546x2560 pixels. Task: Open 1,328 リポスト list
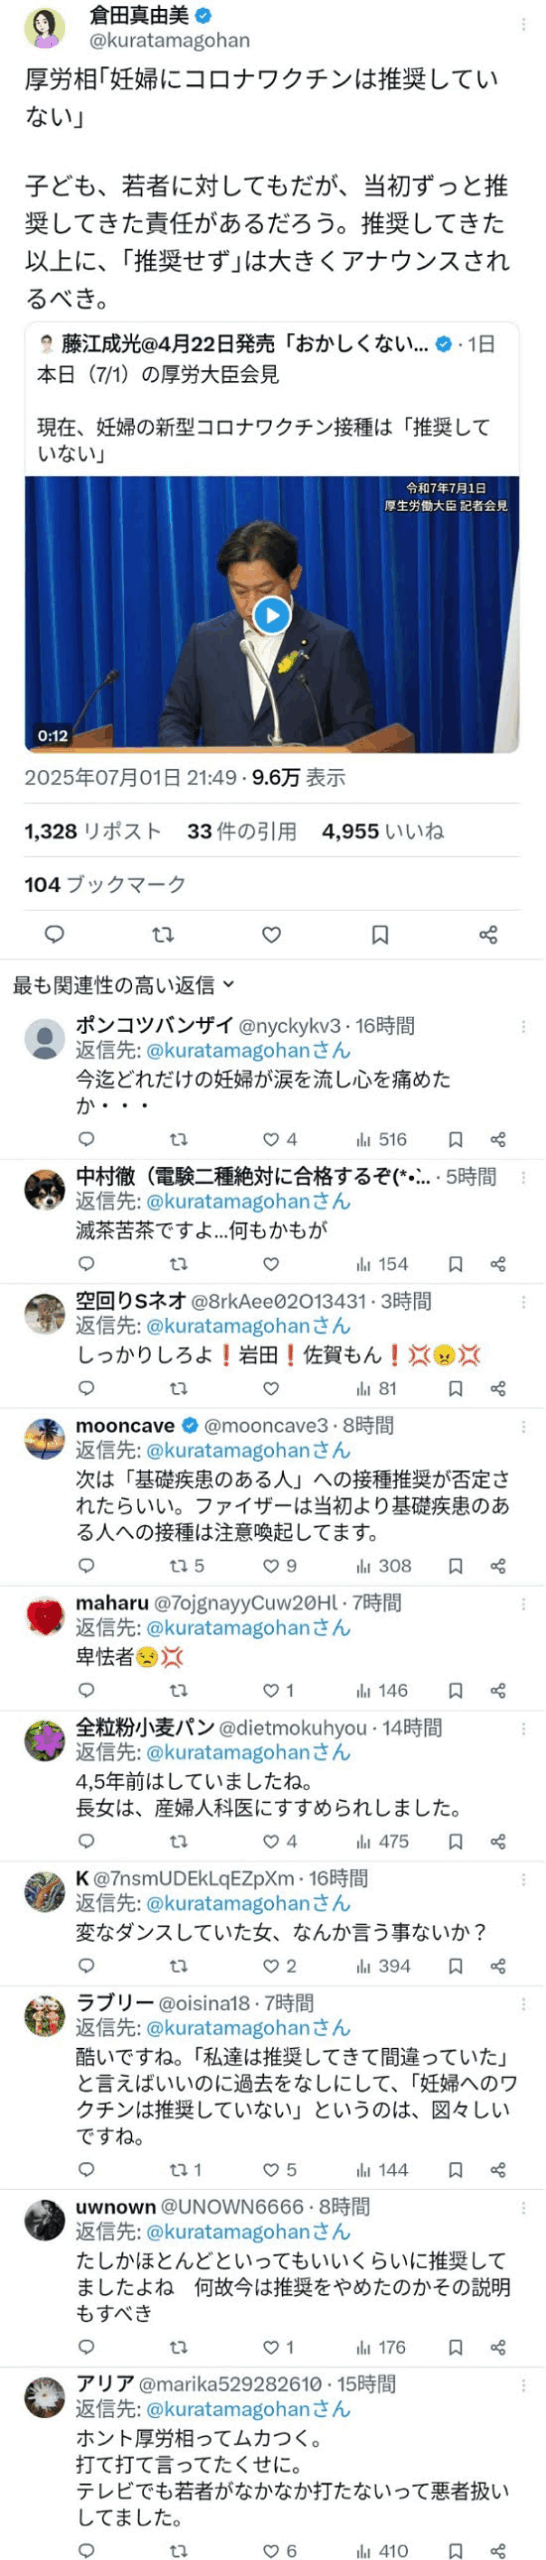point(93,831)
